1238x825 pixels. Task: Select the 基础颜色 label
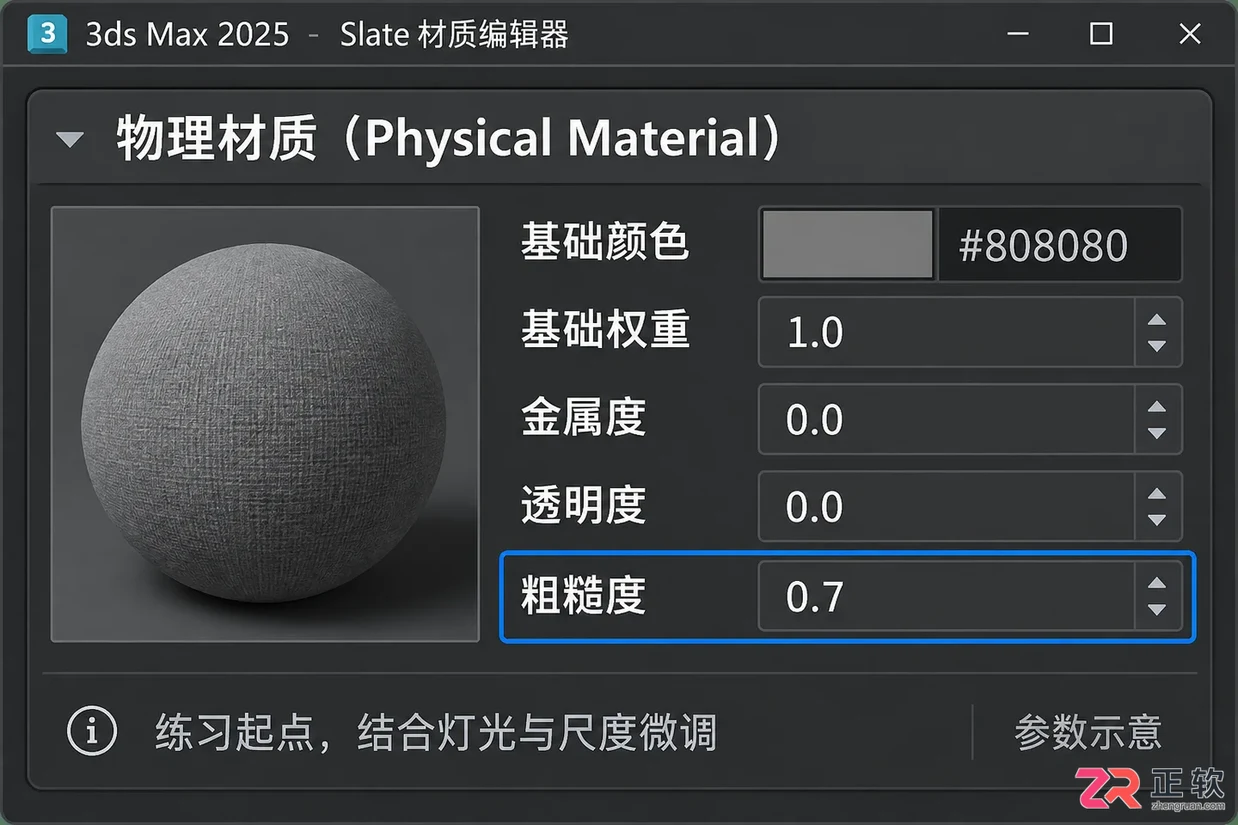(604, 243)
